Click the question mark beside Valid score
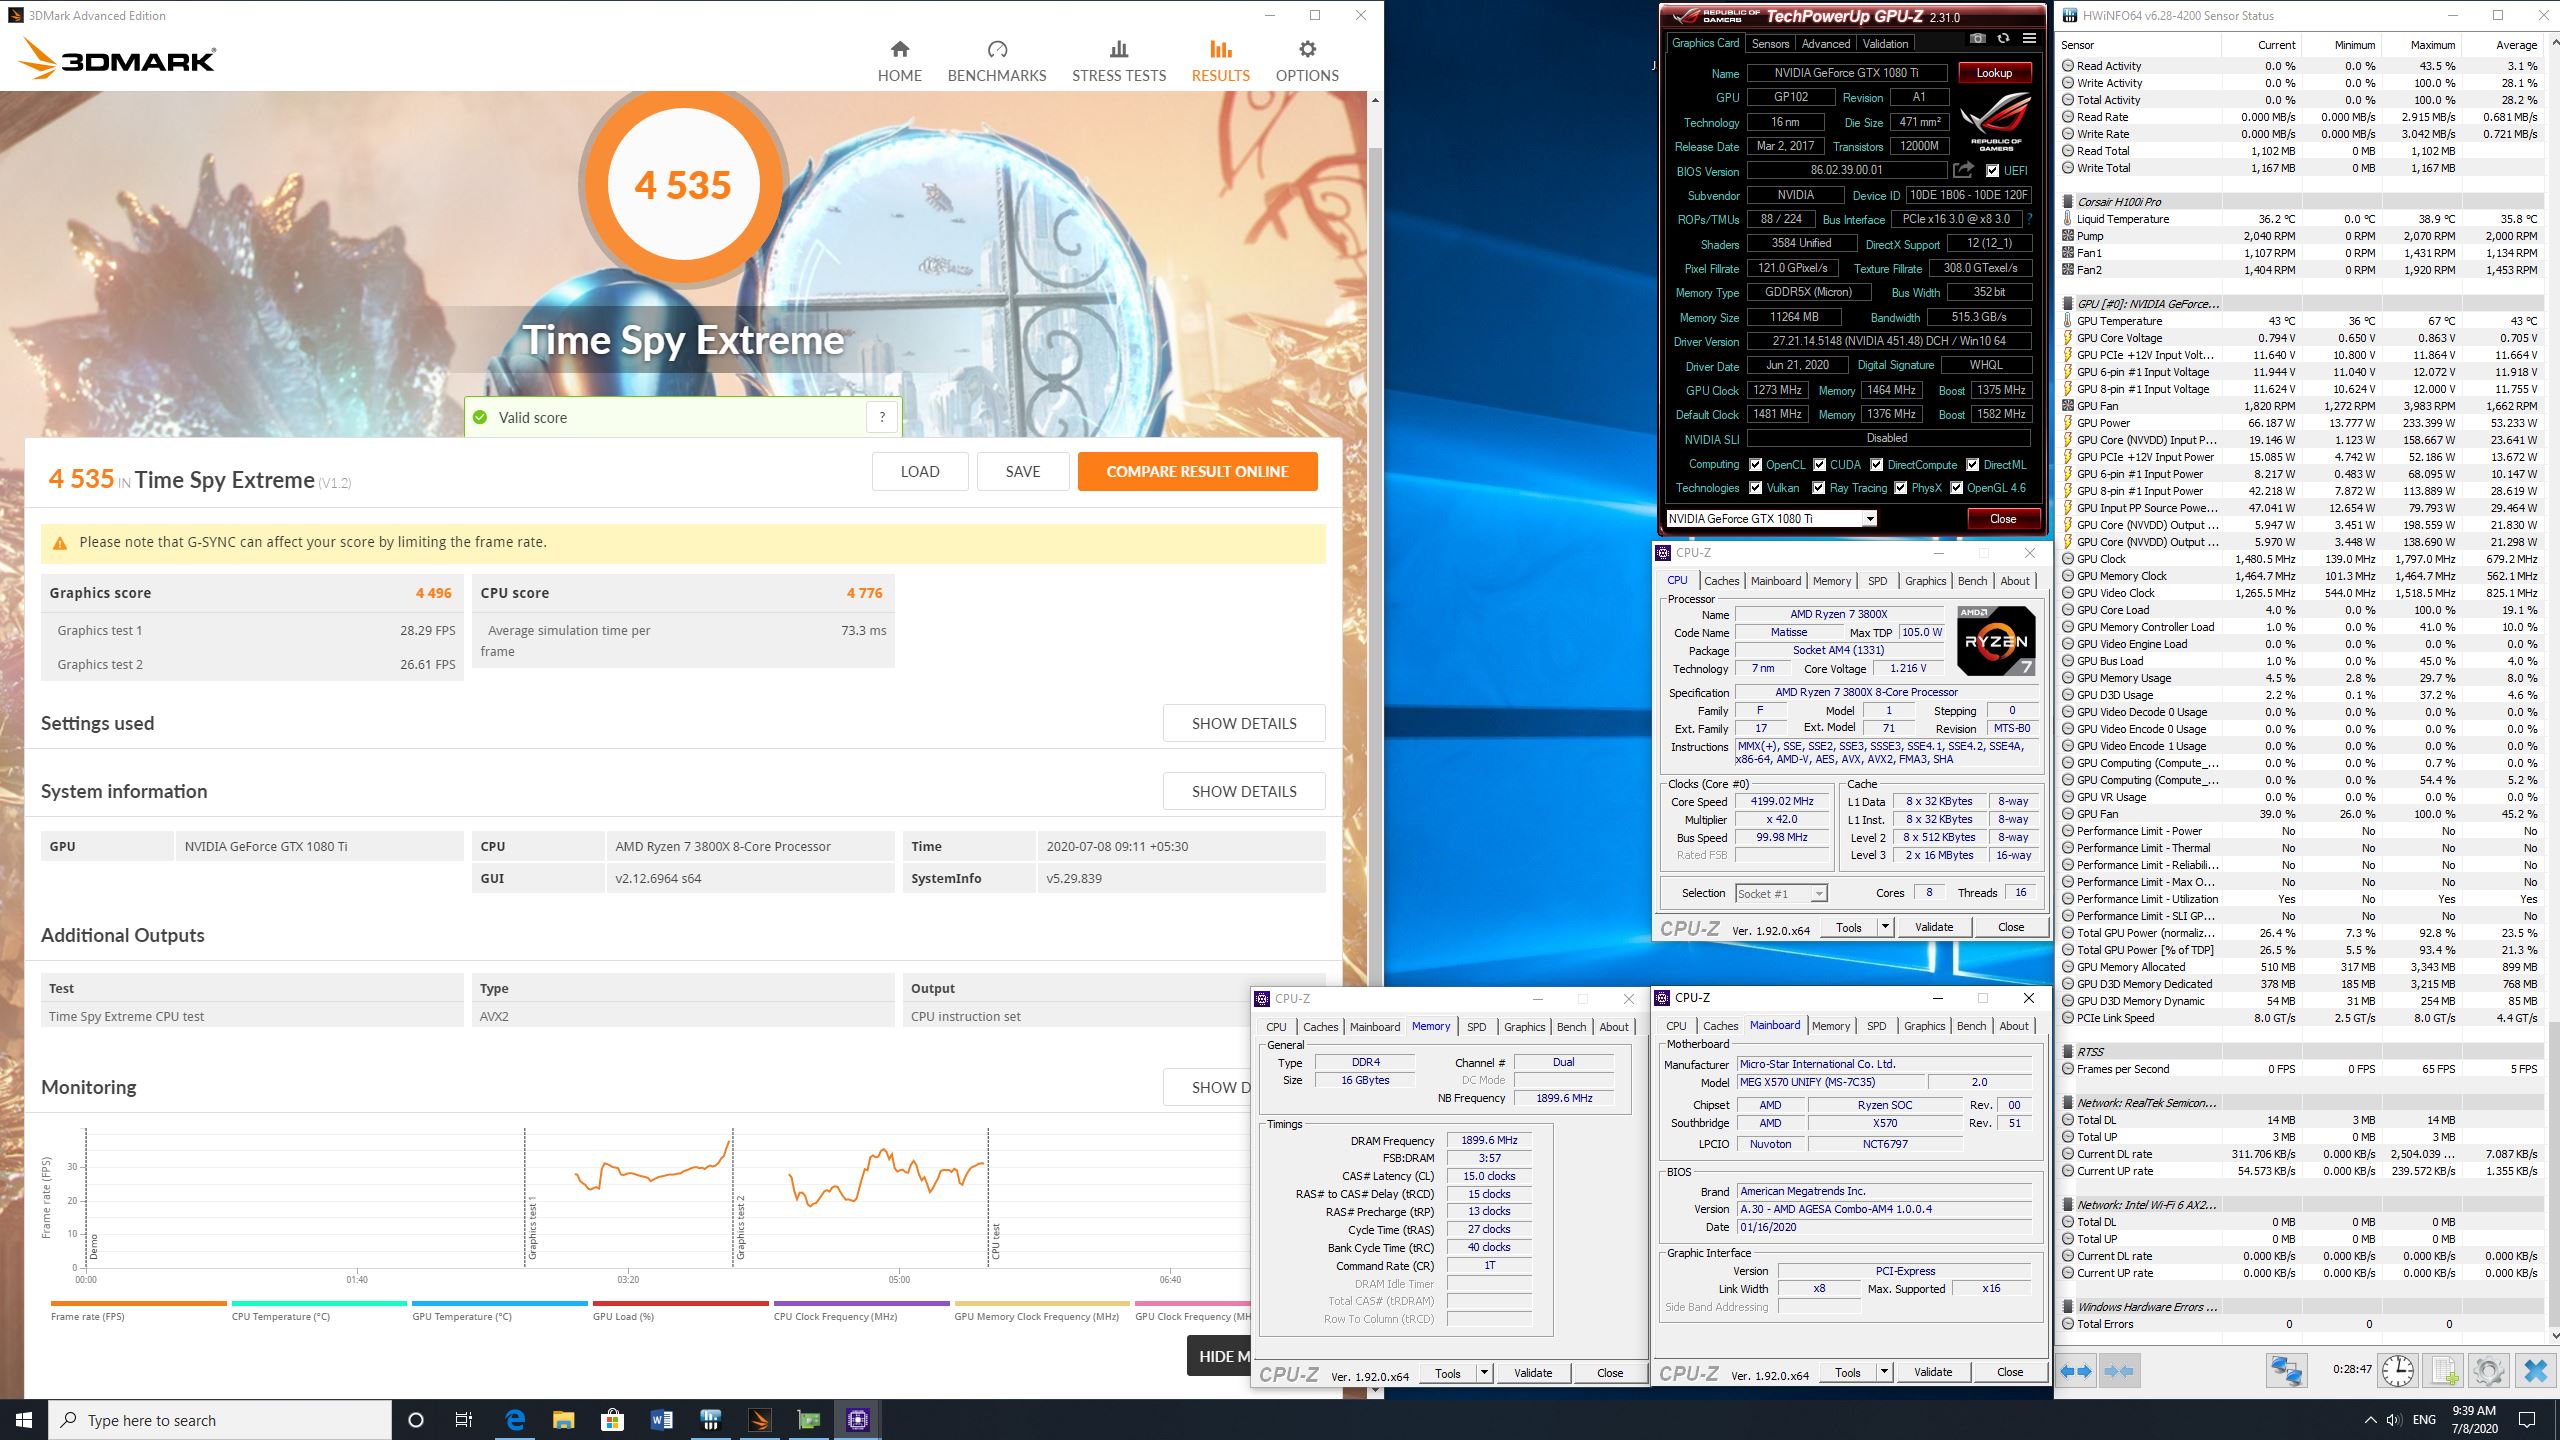This screenshot has height=1440, width=2560. [x=882, y=418]
